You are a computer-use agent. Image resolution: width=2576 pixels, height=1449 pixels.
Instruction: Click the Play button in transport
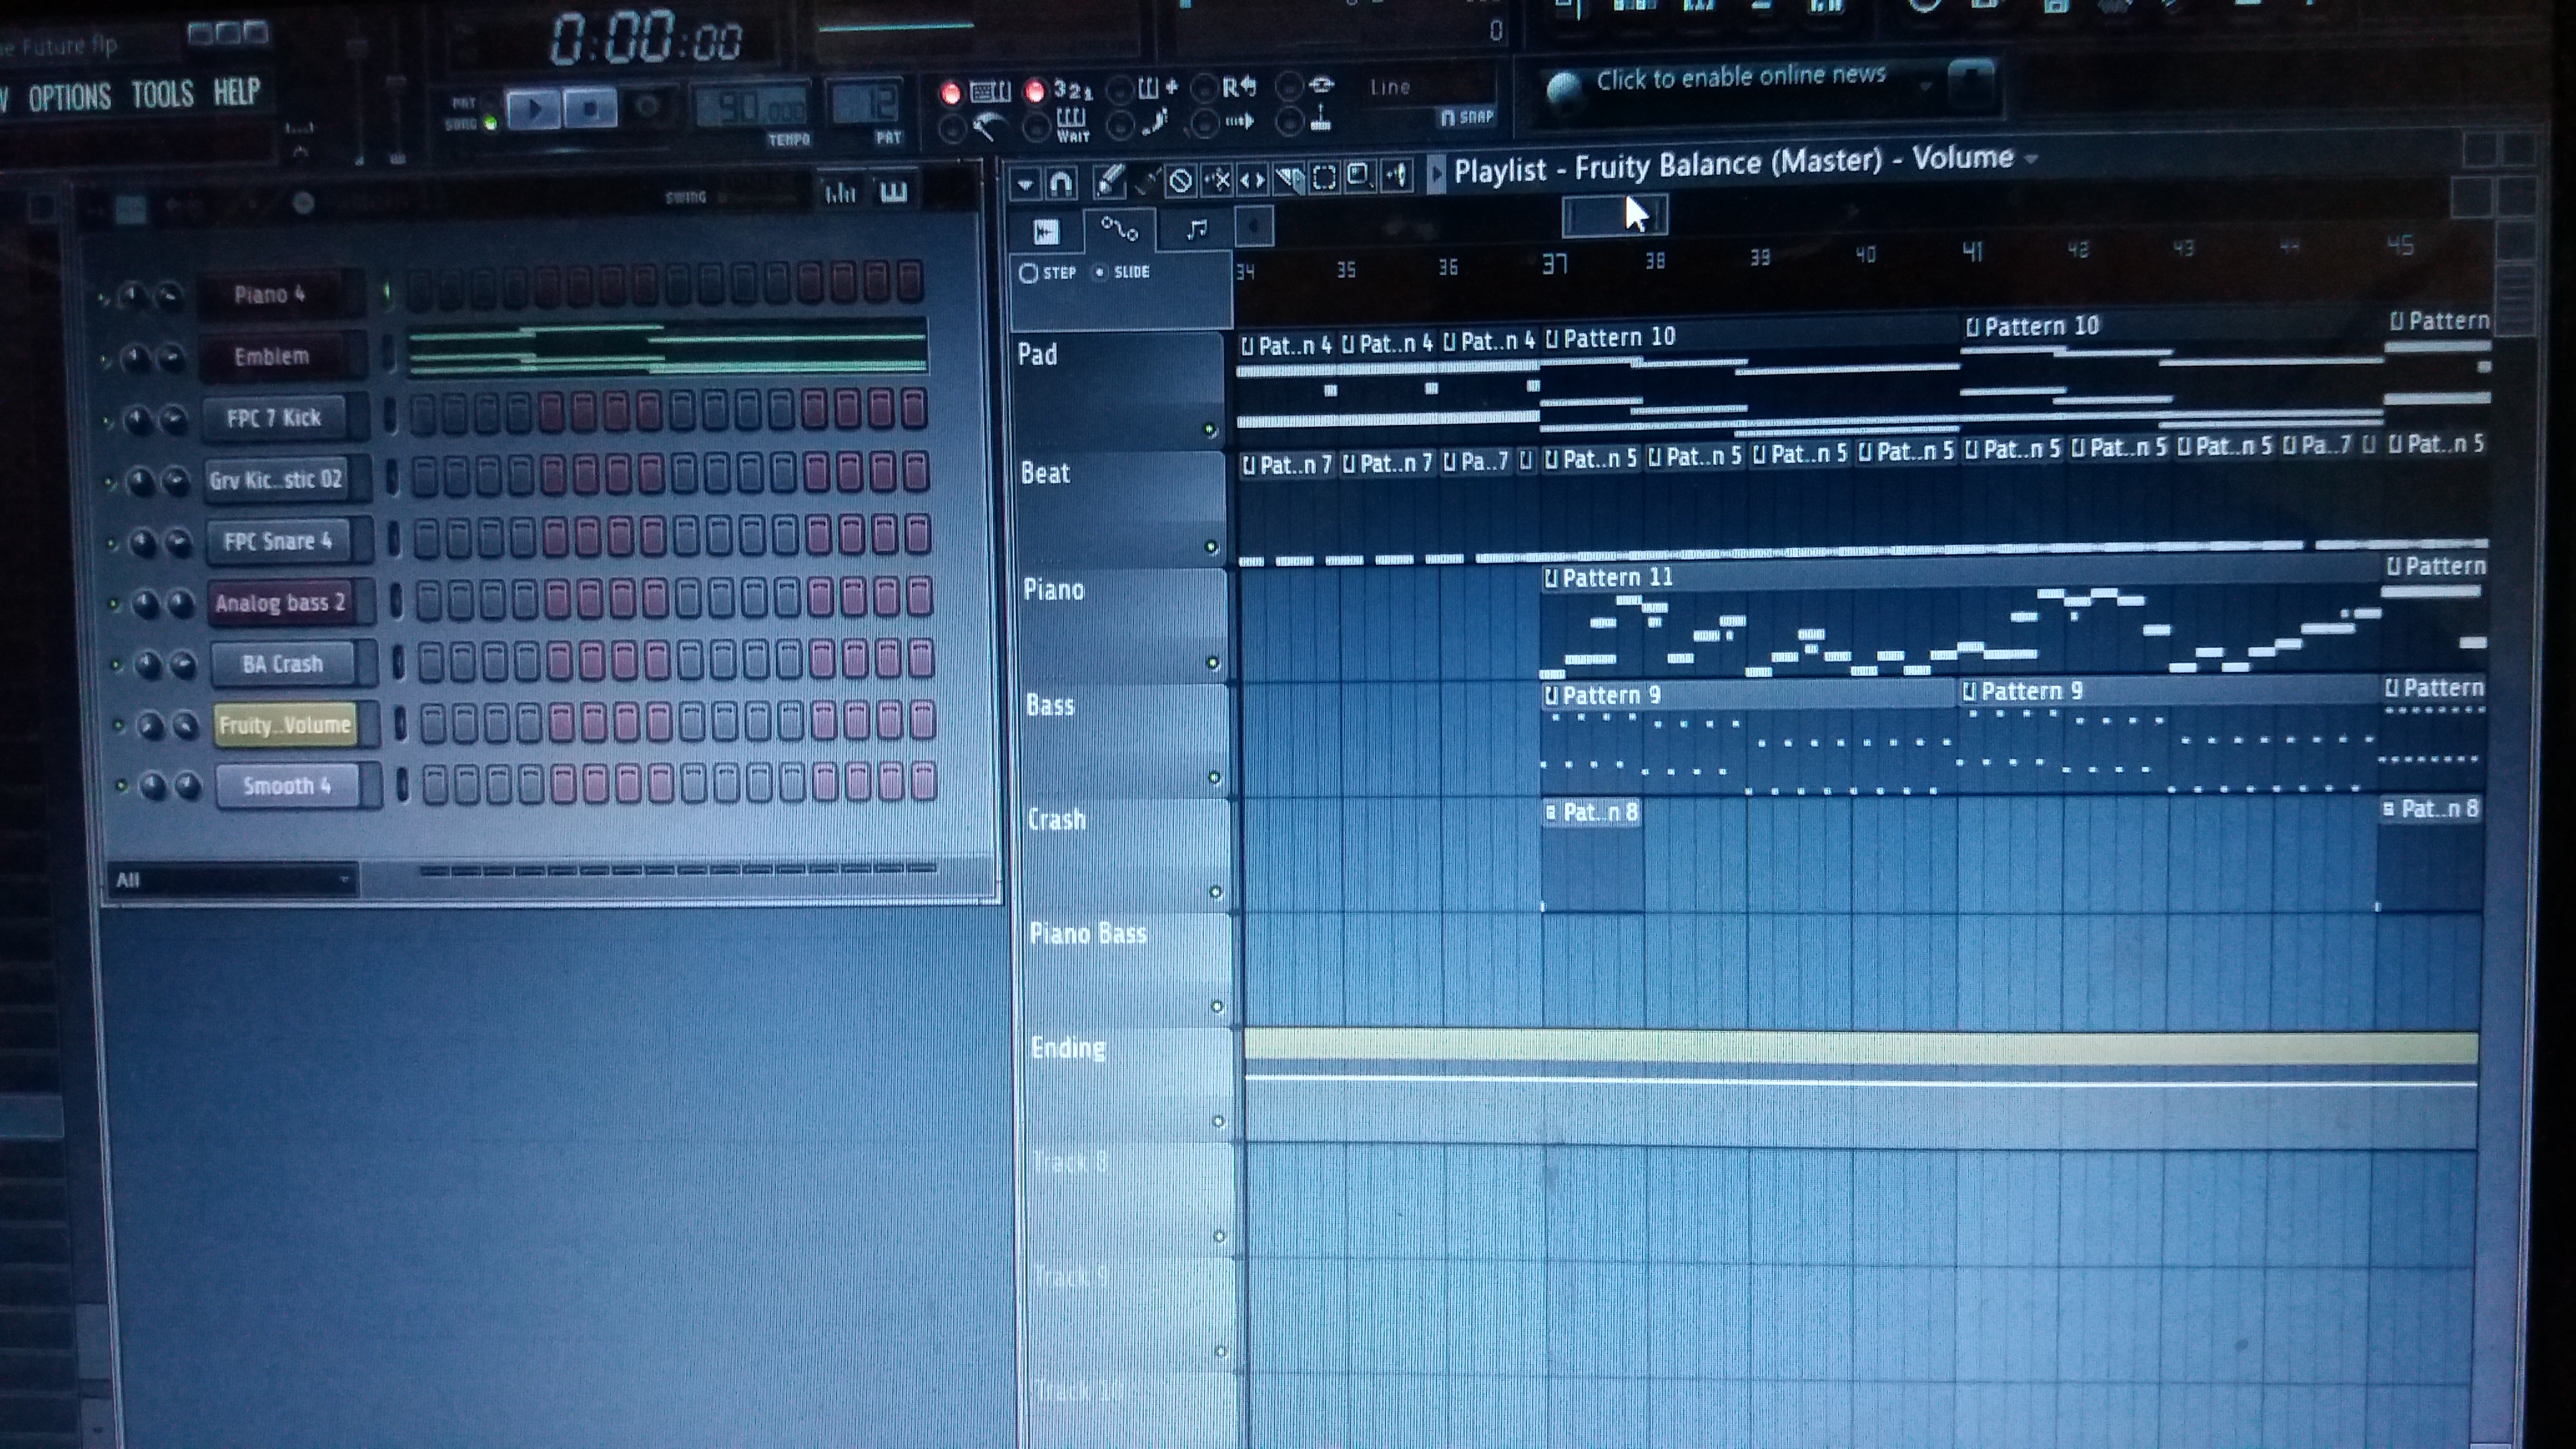coord(534,109)
